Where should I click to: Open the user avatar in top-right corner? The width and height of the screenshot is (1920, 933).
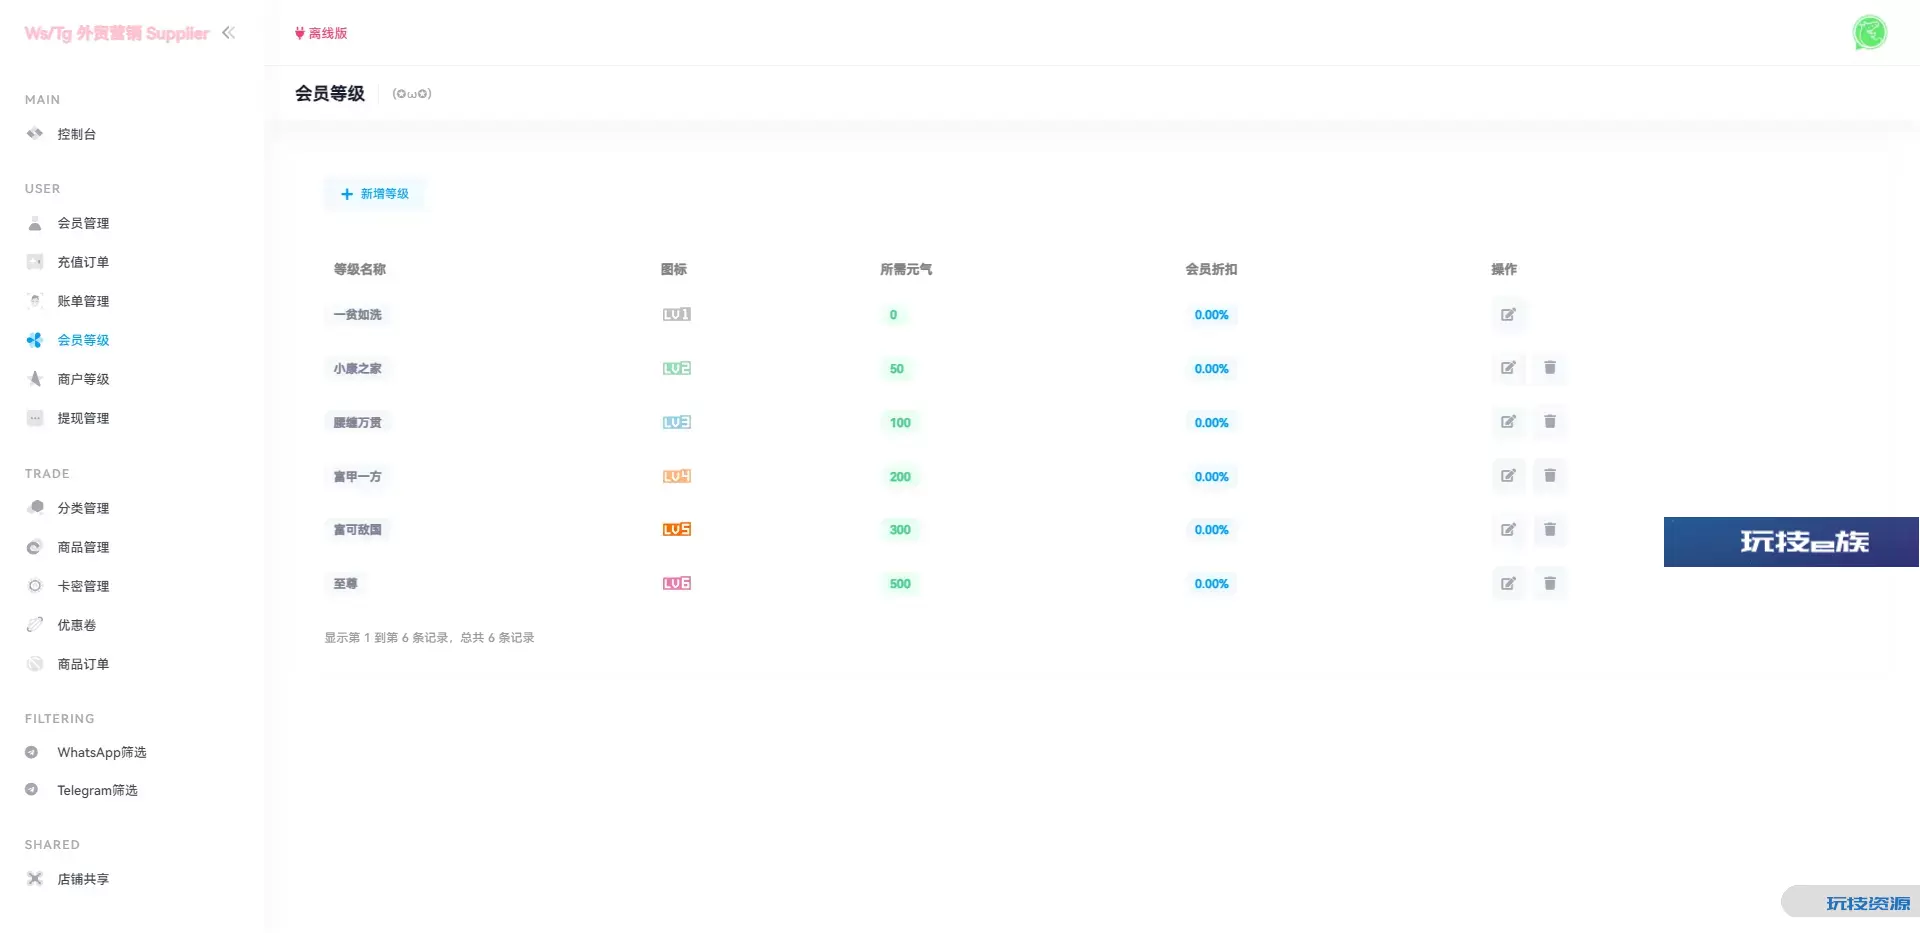[1869, 33]
